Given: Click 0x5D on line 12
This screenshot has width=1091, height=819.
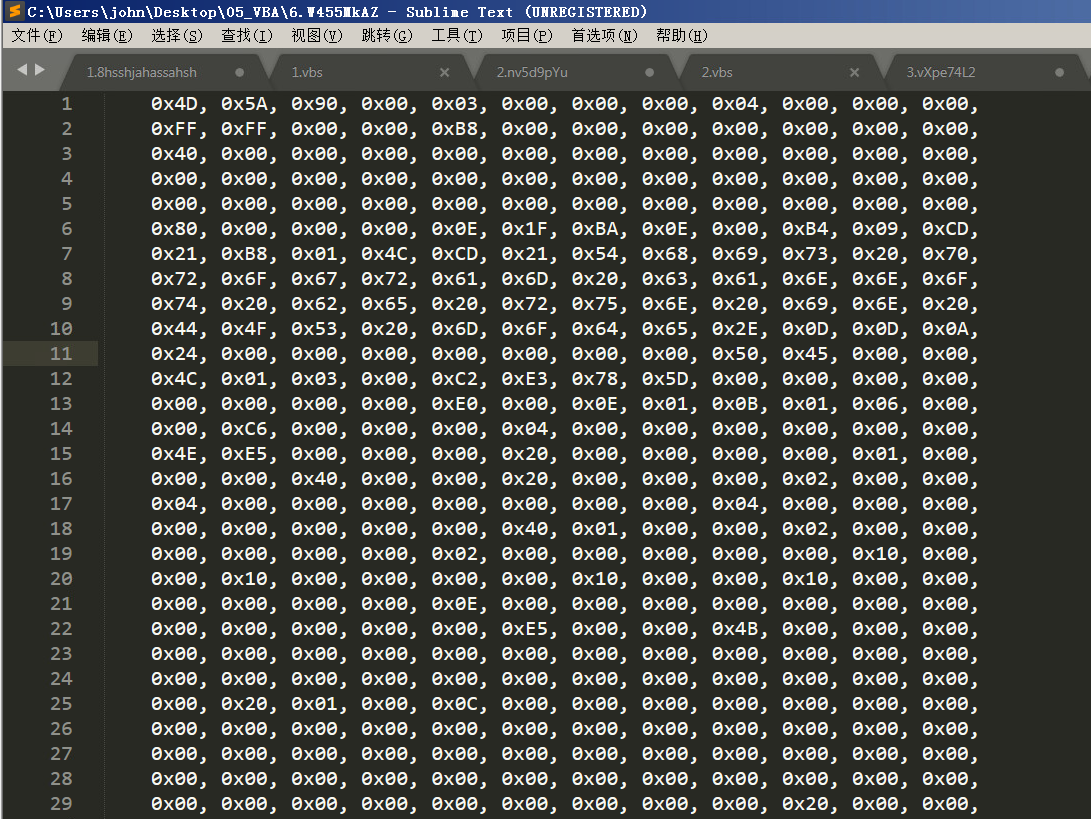Looking at the screenshot, I should click(x=666, y=379).
